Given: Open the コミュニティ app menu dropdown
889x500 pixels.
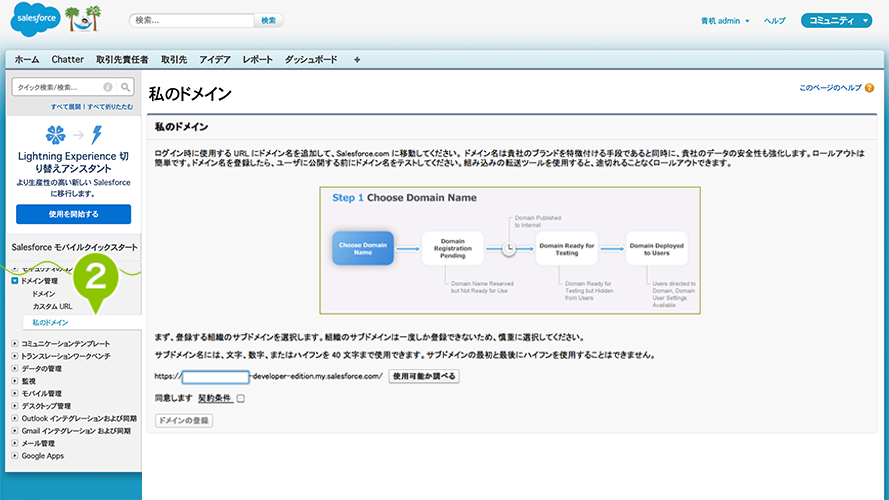Looking at the screenshot, I should tap(836, 20).
